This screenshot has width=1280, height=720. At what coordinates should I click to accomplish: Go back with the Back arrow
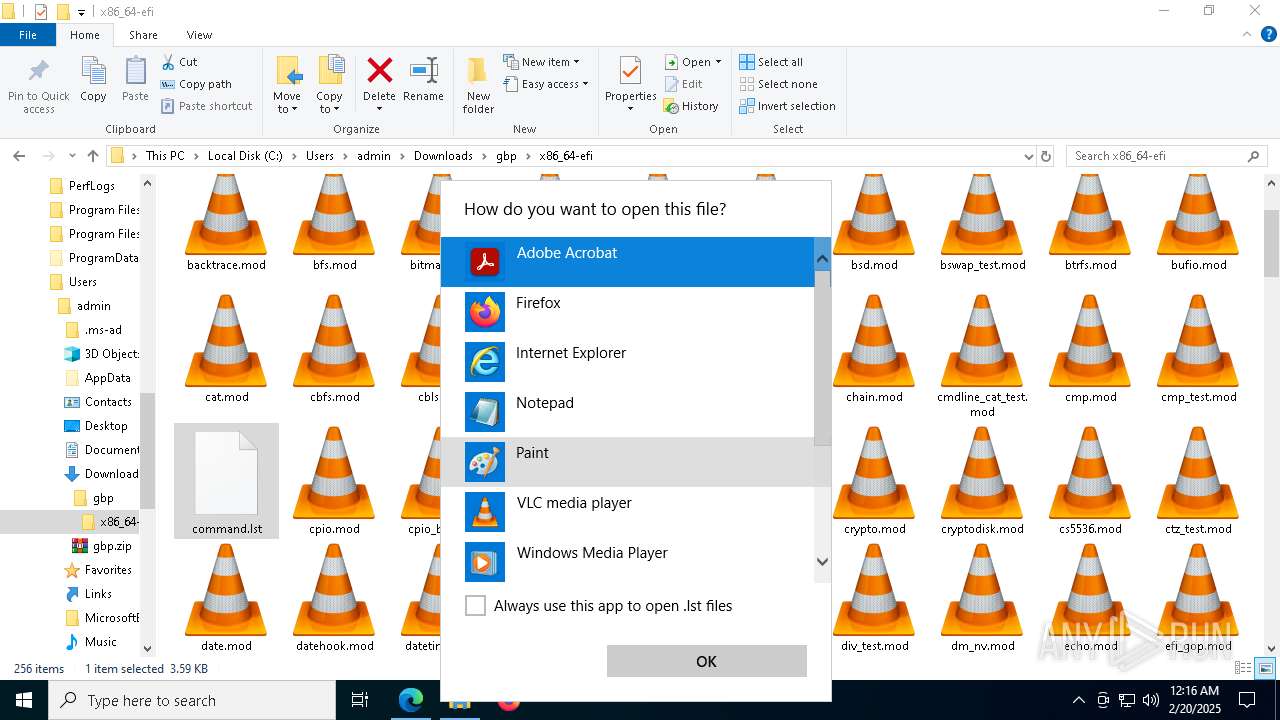[x=19, y=156]
